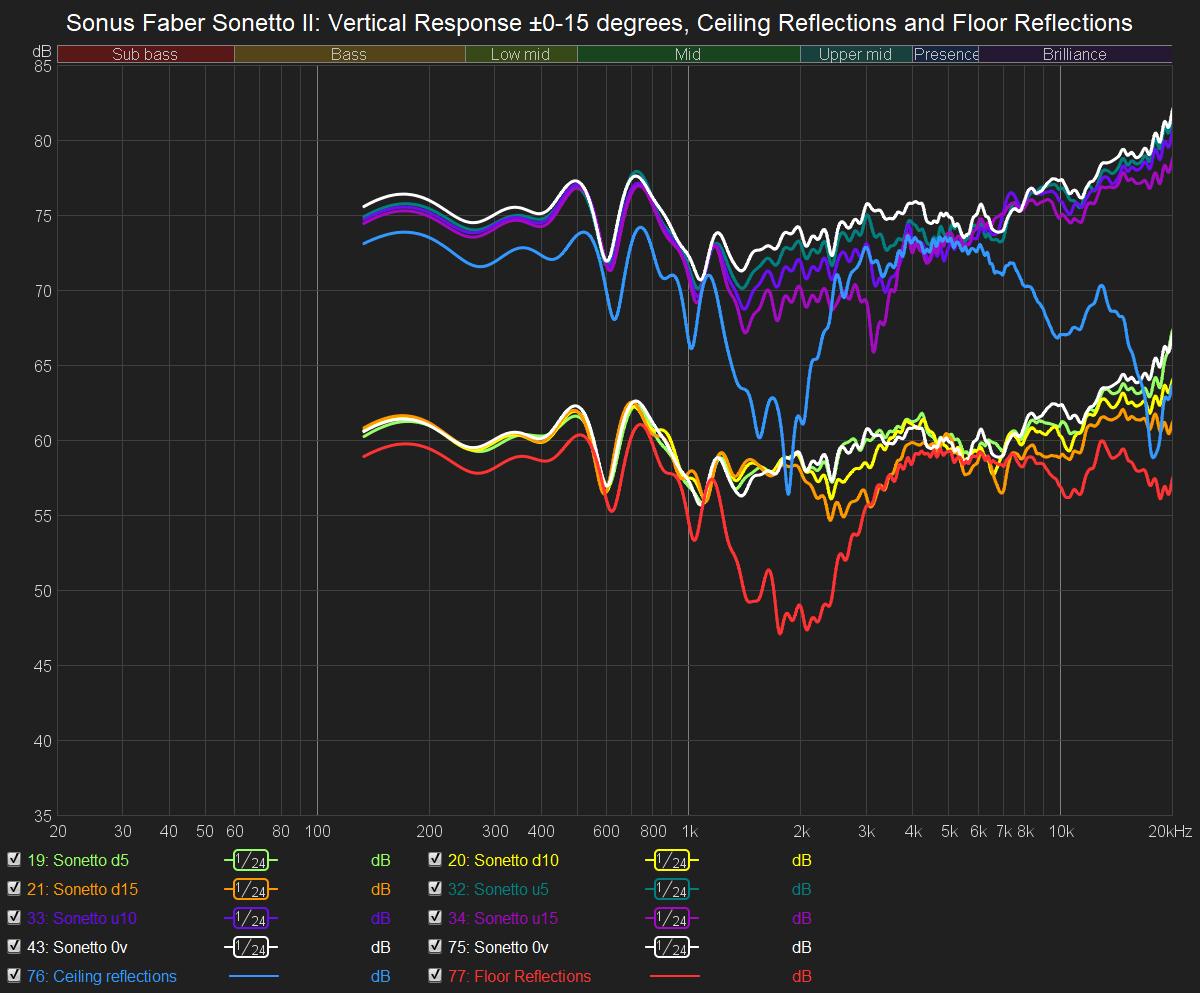Viewport: 1200px width, 993px height.
Task: Click the dB value for Sonetto d5
Action: [x=380, y=860]
